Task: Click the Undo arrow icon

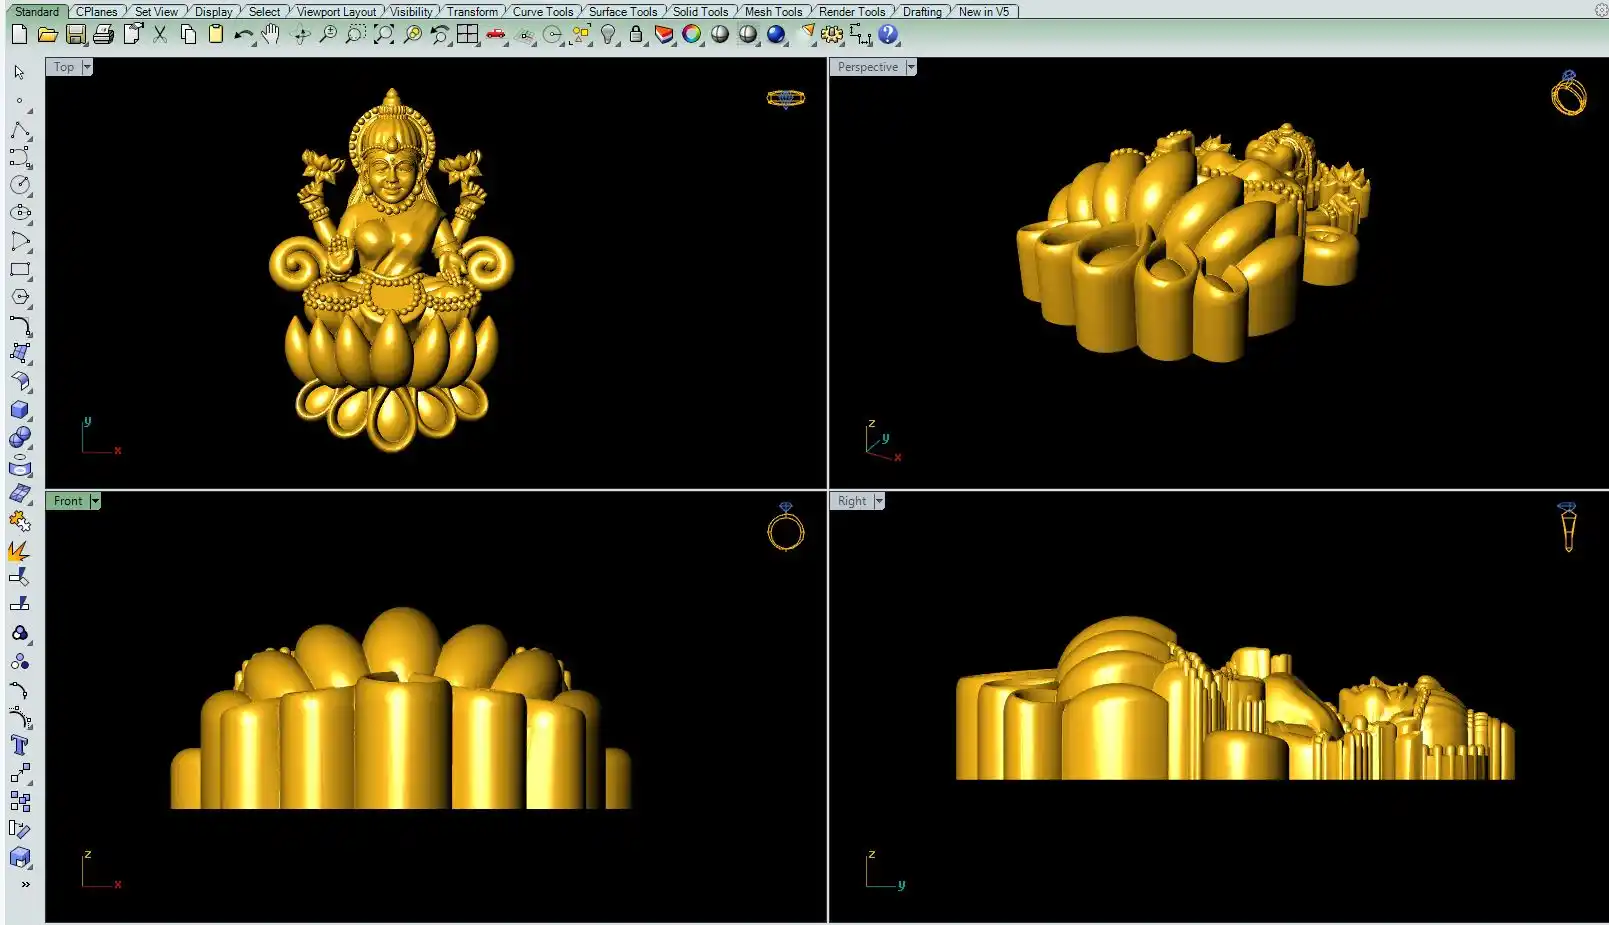Action: pos(243,35)
